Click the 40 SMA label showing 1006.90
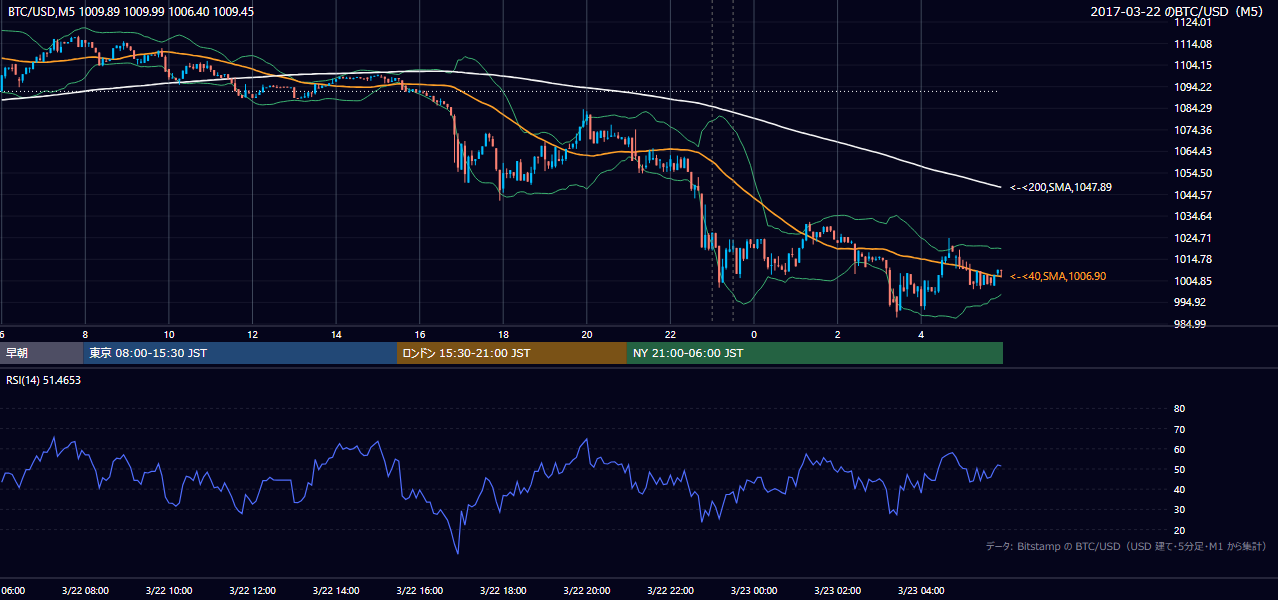Screen dimensions: 1278x600 (x=1060, y=276)
